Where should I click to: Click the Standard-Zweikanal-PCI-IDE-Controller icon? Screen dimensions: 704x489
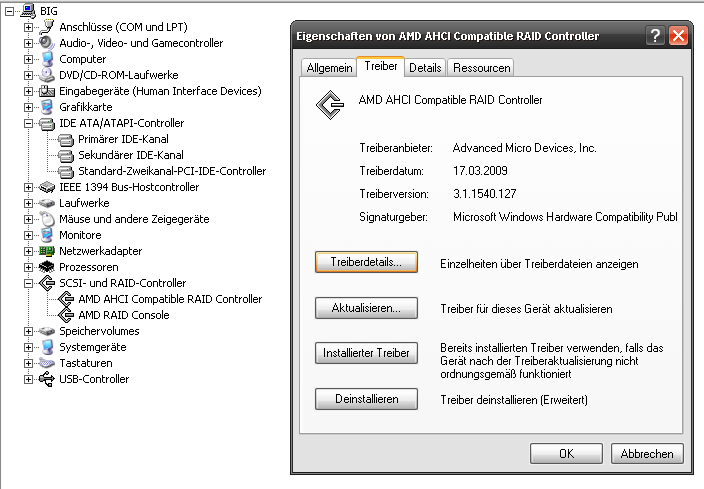point(66,172)
